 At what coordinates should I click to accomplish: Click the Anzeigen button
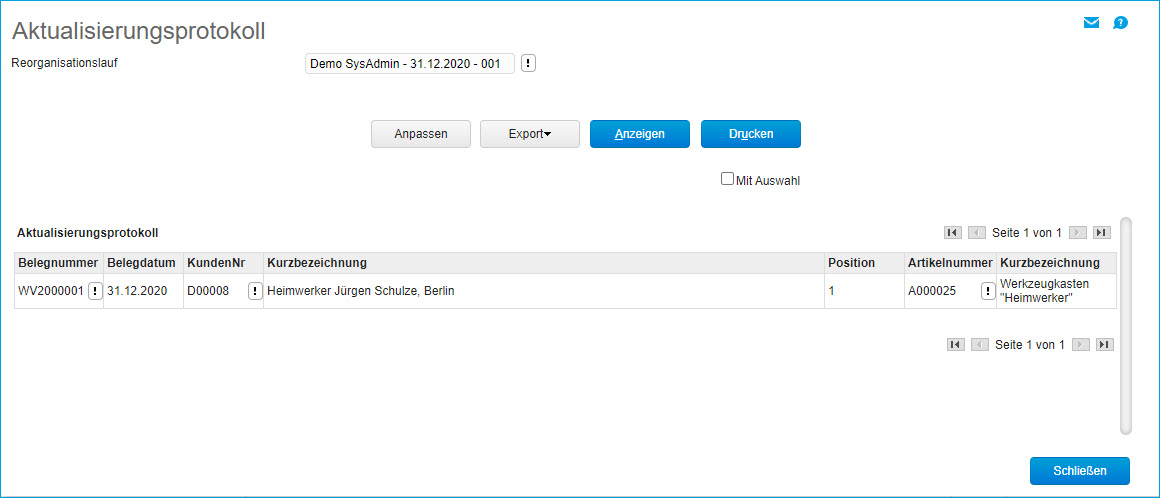coord(640,134)
